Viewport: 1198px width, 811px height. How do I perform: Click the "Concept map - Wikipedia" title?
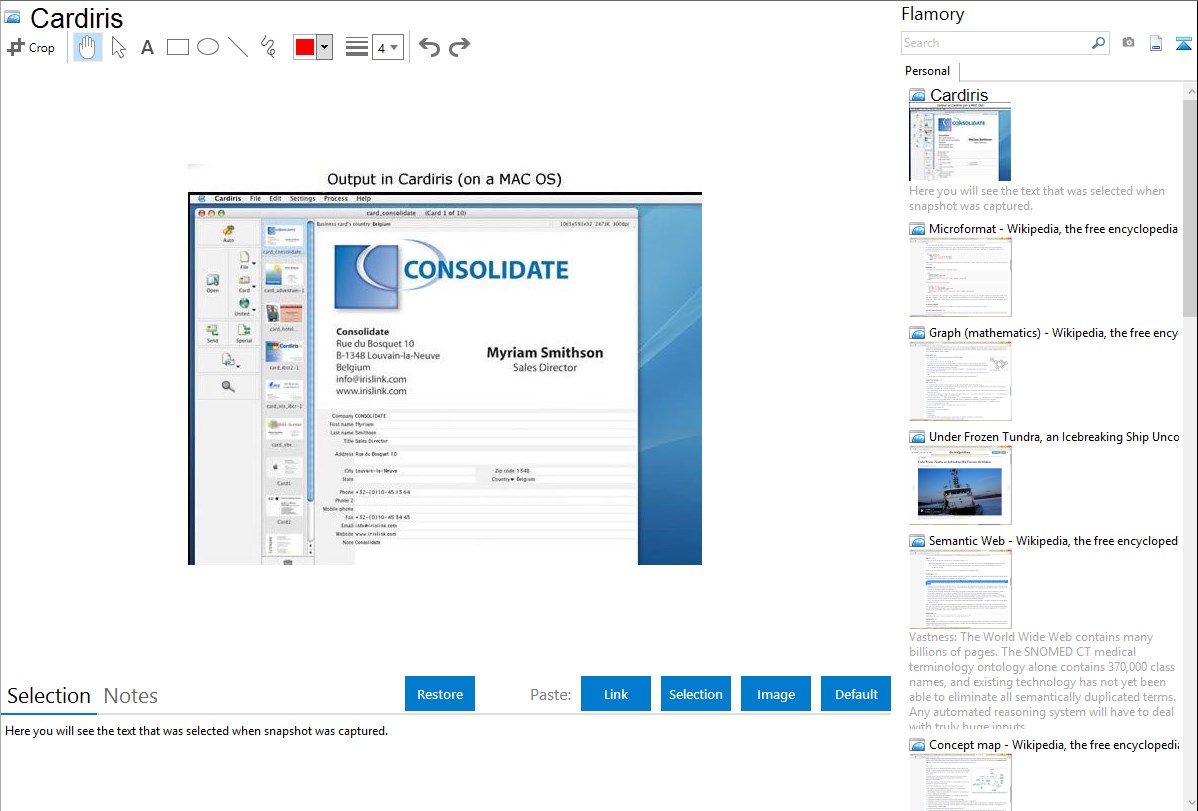1054,744
